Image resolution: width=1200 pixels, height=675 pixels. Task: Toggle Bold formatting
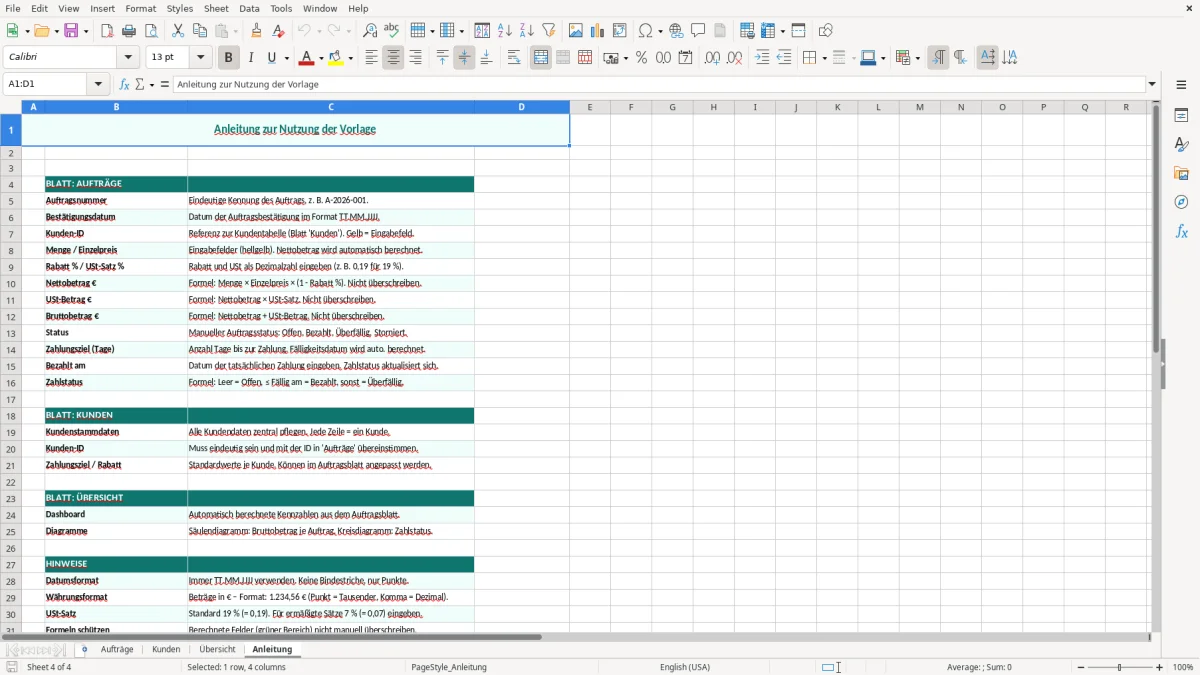(x=229, y=58)
